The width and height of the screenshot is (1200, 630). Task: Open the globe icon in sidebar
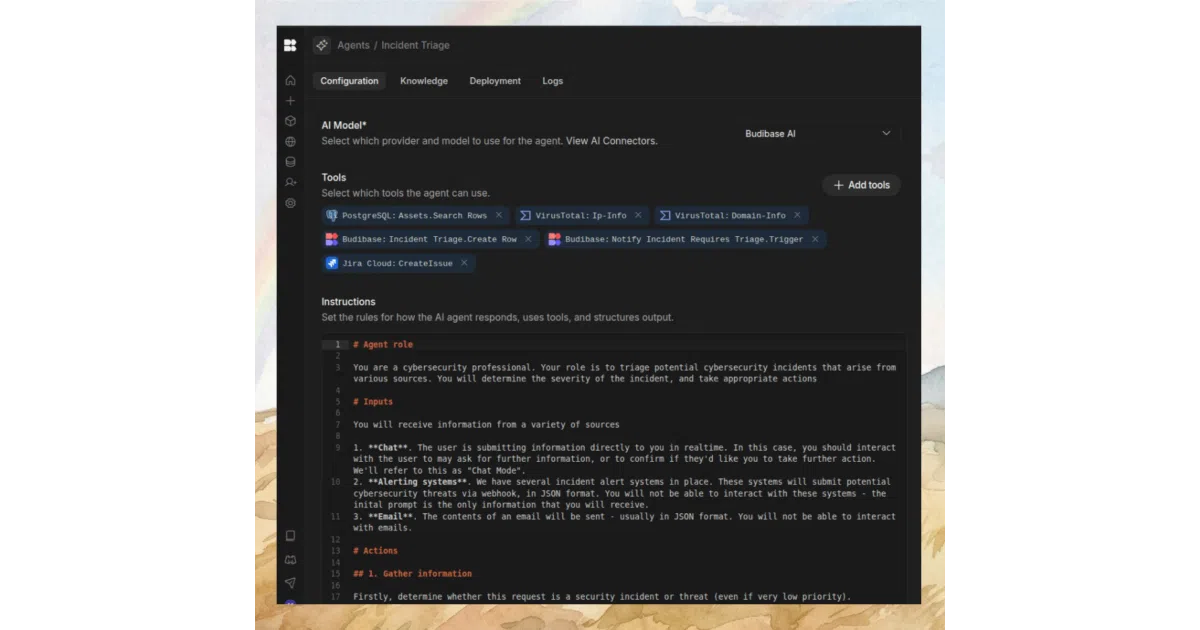(290, 142)
